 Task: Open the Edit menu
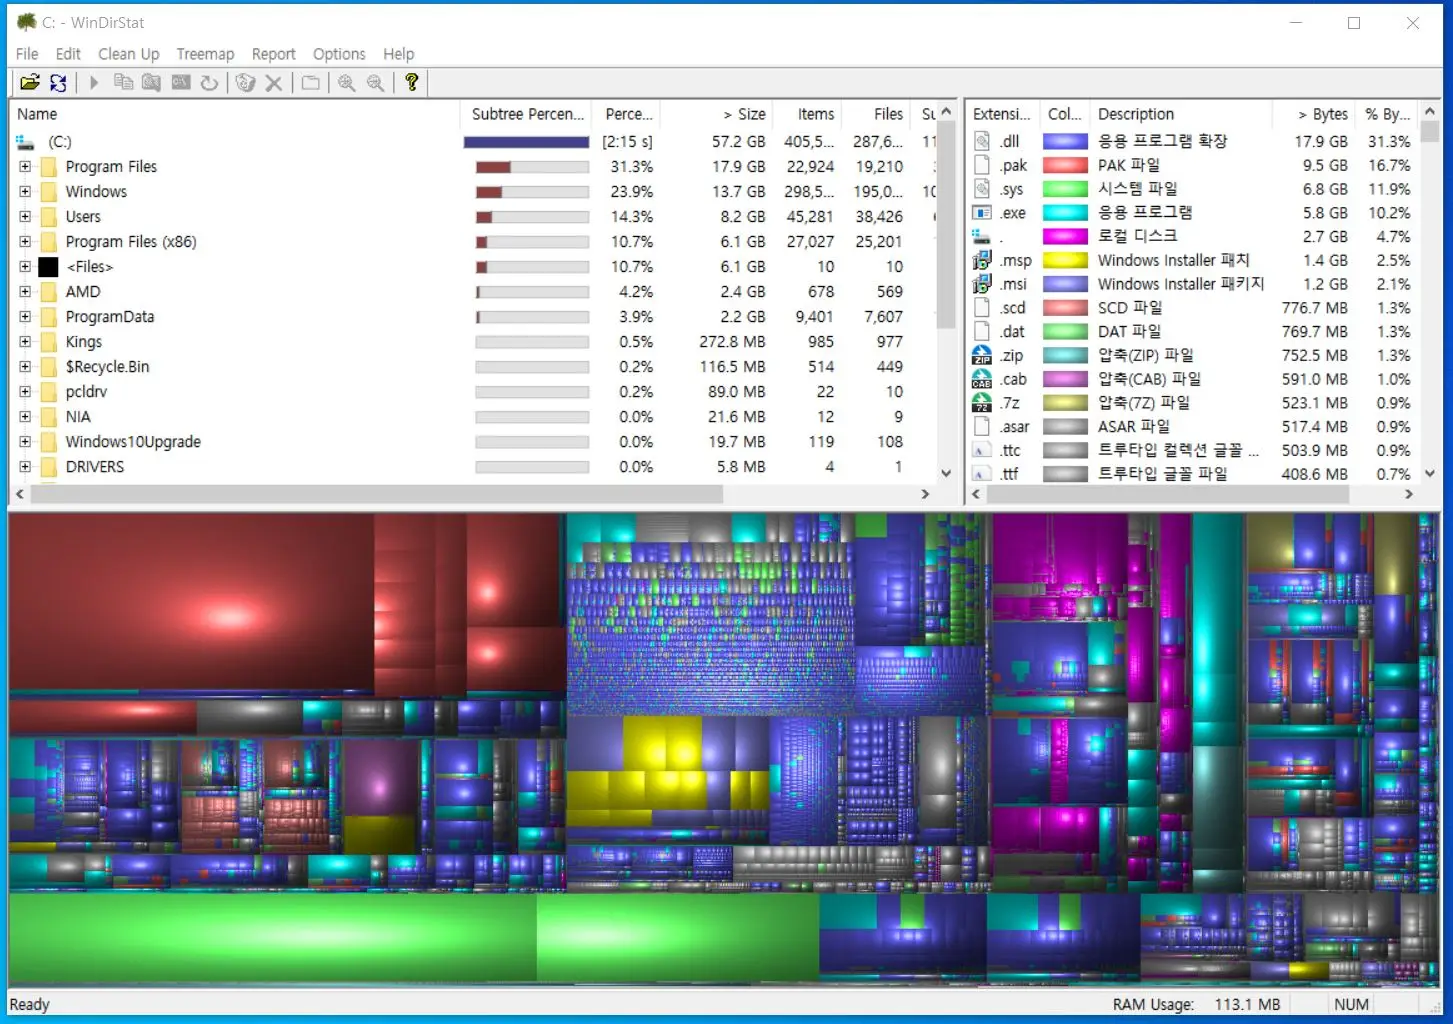click(x=68, y=54)
